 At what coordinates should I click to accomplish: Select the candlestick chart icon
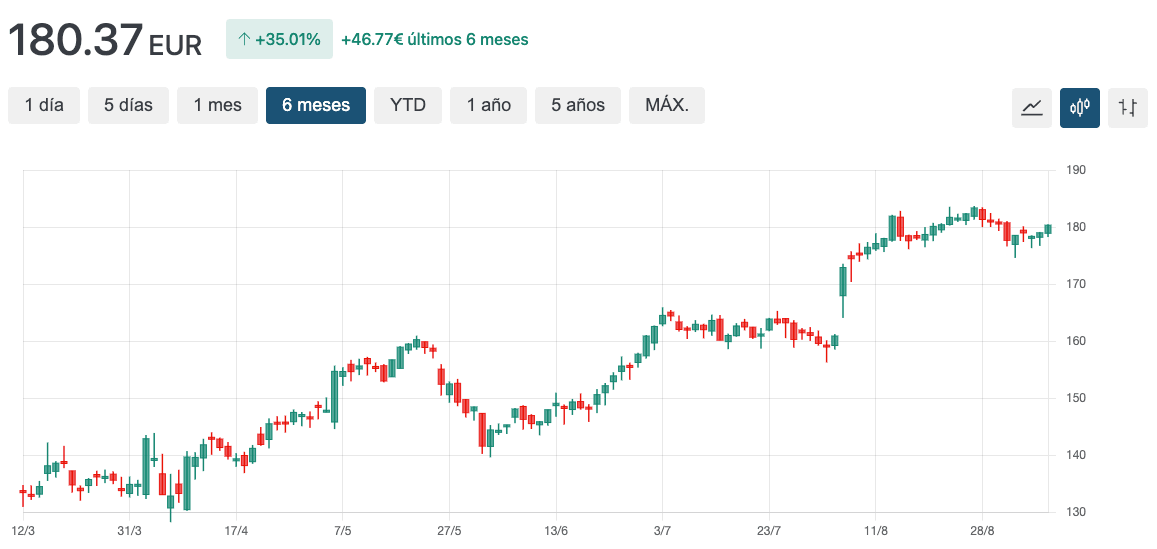(1080, 107)
